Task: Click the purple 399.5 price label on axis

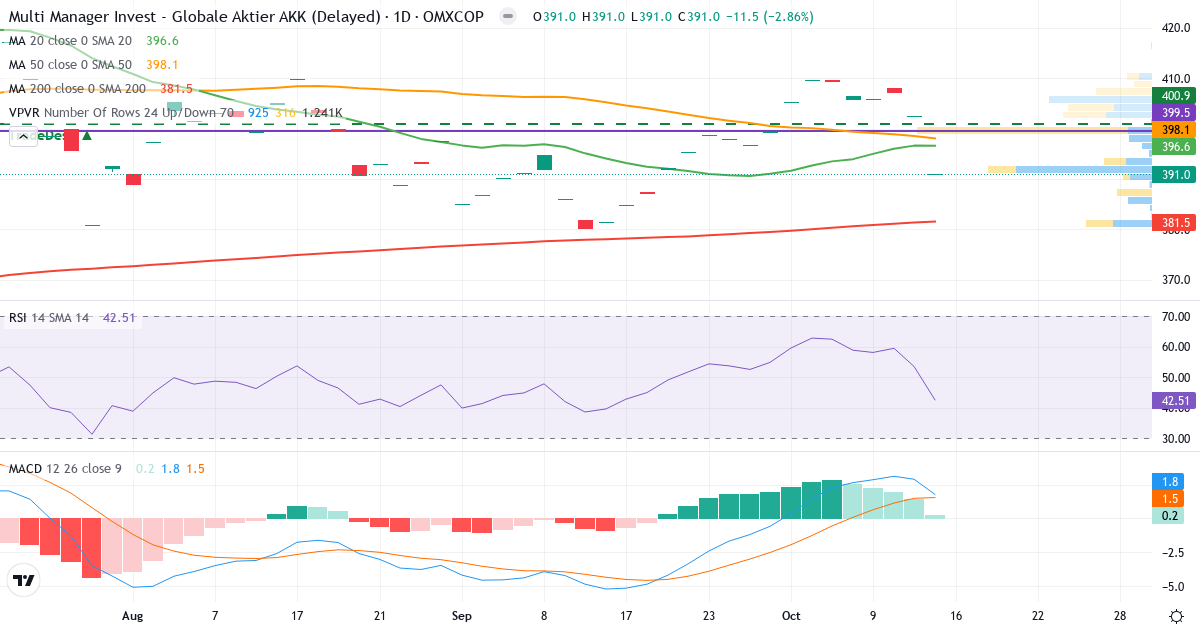Action: click(1174, 113)
